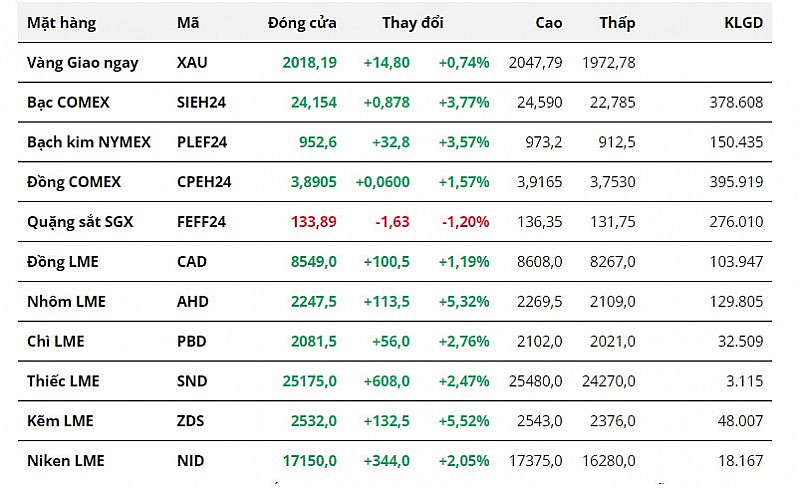Click the Thấp column header

[616, 22]
